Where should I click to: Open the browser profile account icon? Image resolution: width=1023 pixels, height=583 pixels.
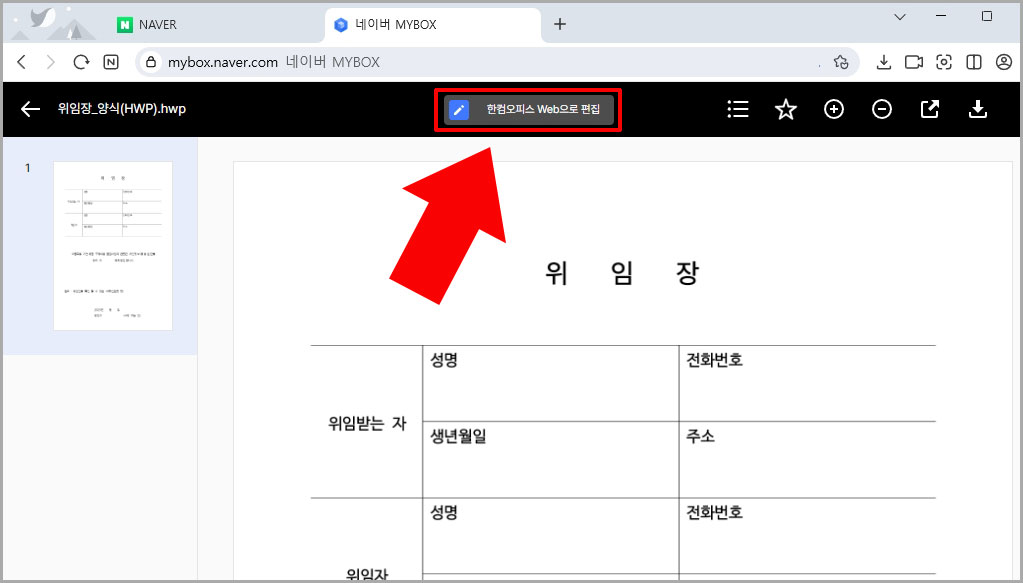pos(1004,61)
